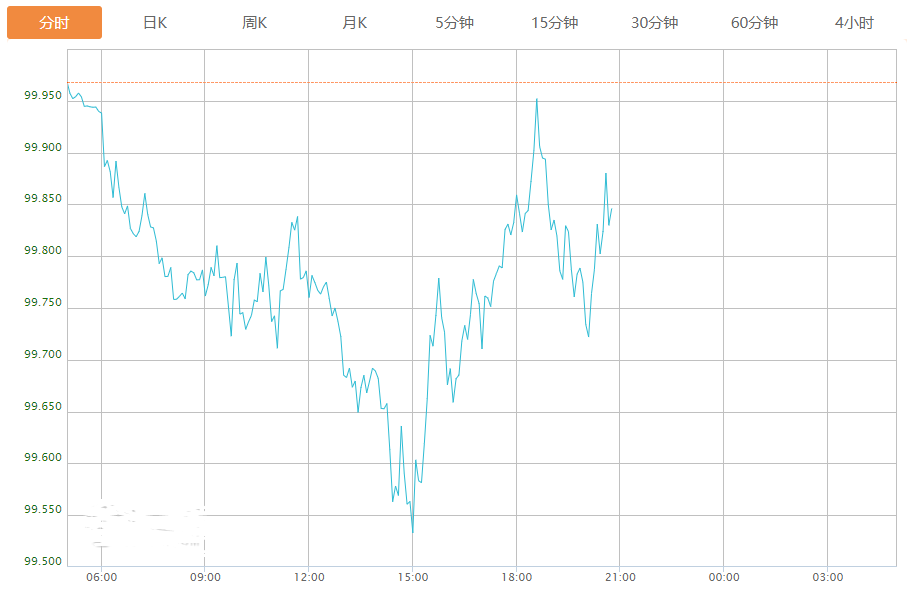Show the 15分钟 interval chart
This screenshot has height=590, width=908.
(555, 23)
